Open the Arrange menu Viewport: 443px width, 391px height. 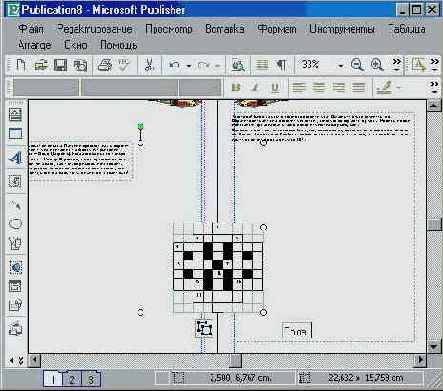[x=35, y=45]
